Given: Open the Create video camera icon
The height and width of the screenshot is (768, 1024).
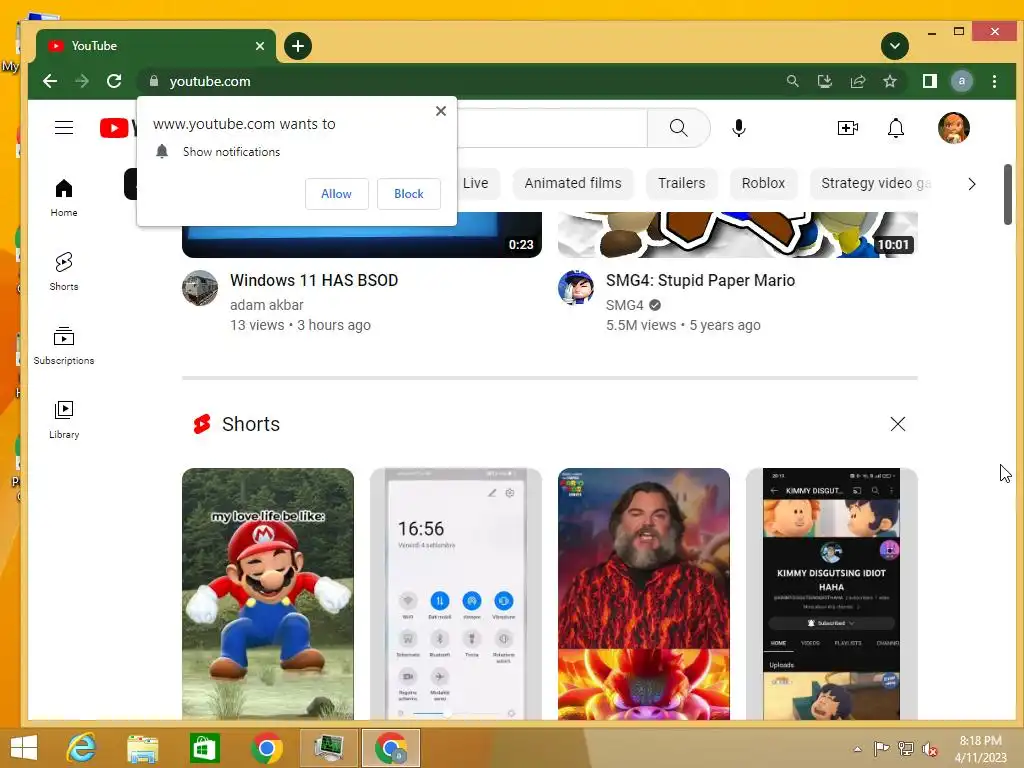Looking at the screenshot, I should tap(848, 127).
